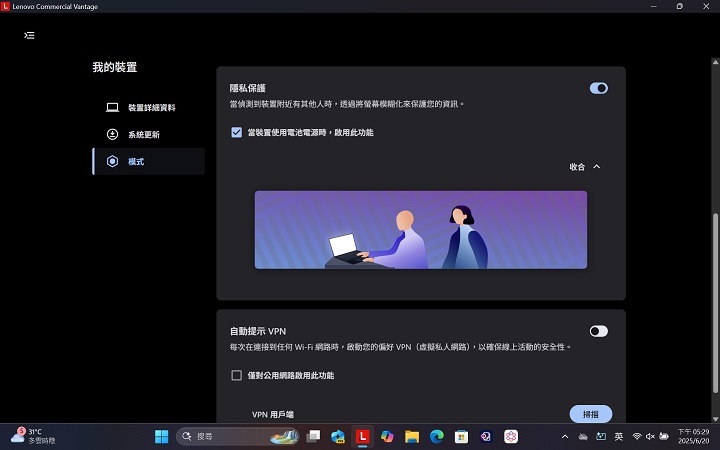Click the privacy guard illustration image

click(421, 230)
